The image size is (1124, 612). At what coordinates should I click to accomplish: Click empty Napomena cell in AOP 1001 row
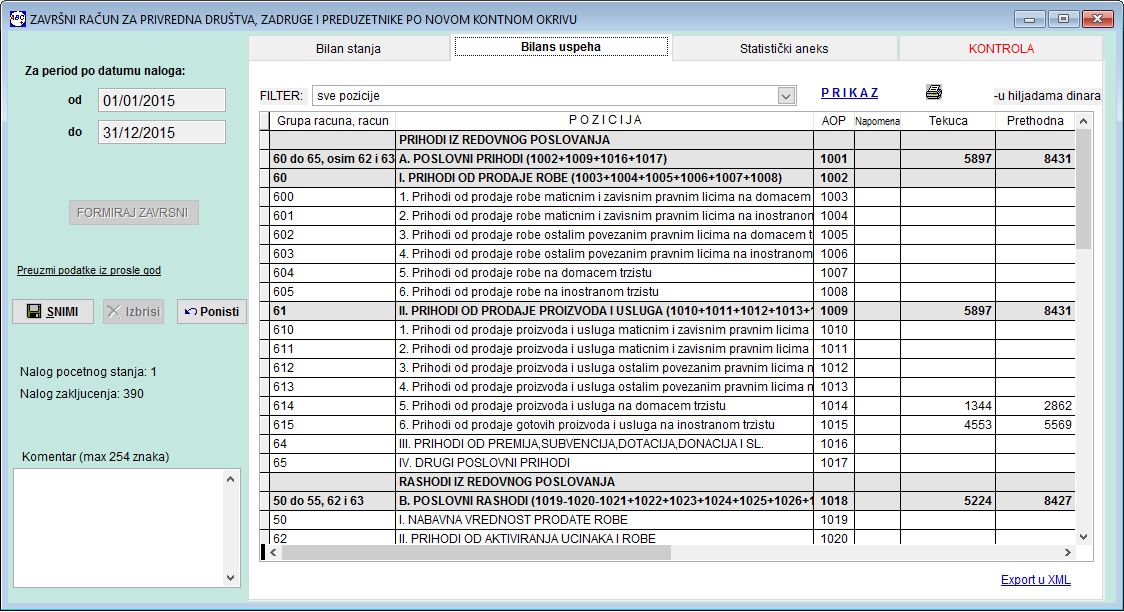(877, 159)
